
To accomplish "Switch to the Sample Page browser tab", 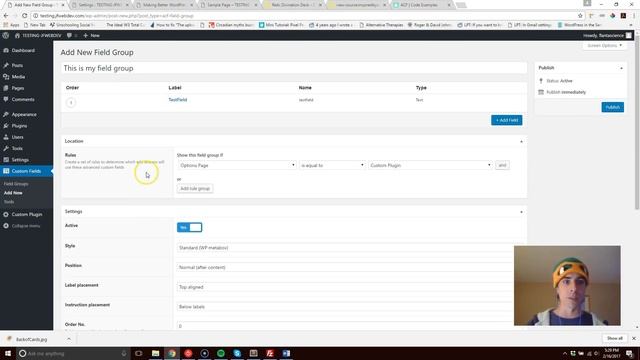I will click(229, 5).
